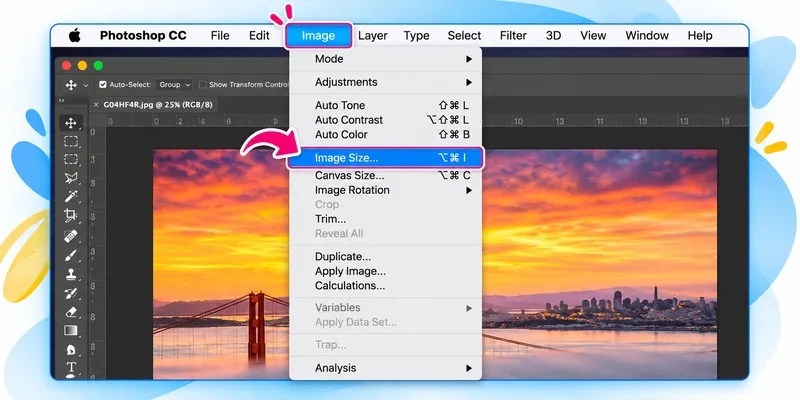This screenshot has width=800, height=400.
Task: Open the Edit menu
Action: [259, 36]
